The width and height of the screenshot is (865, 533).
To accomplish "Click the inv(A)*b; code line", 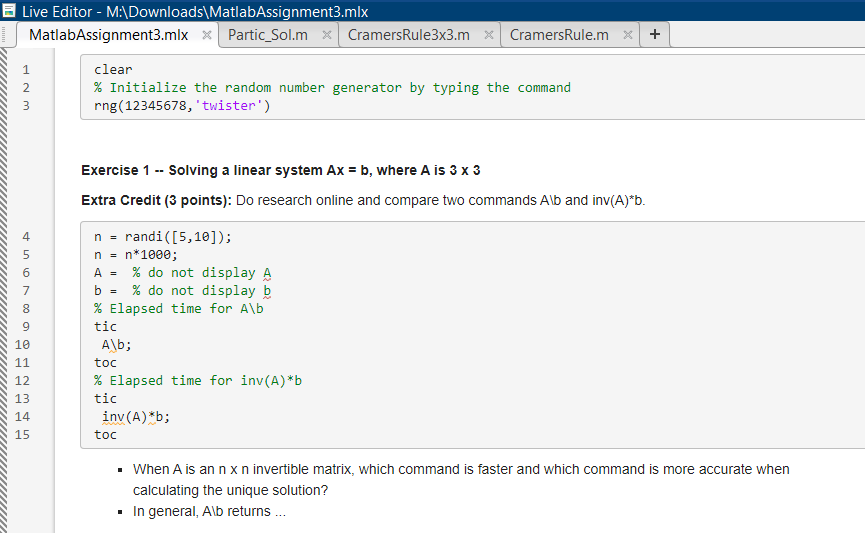I will [x=136, y=417].
